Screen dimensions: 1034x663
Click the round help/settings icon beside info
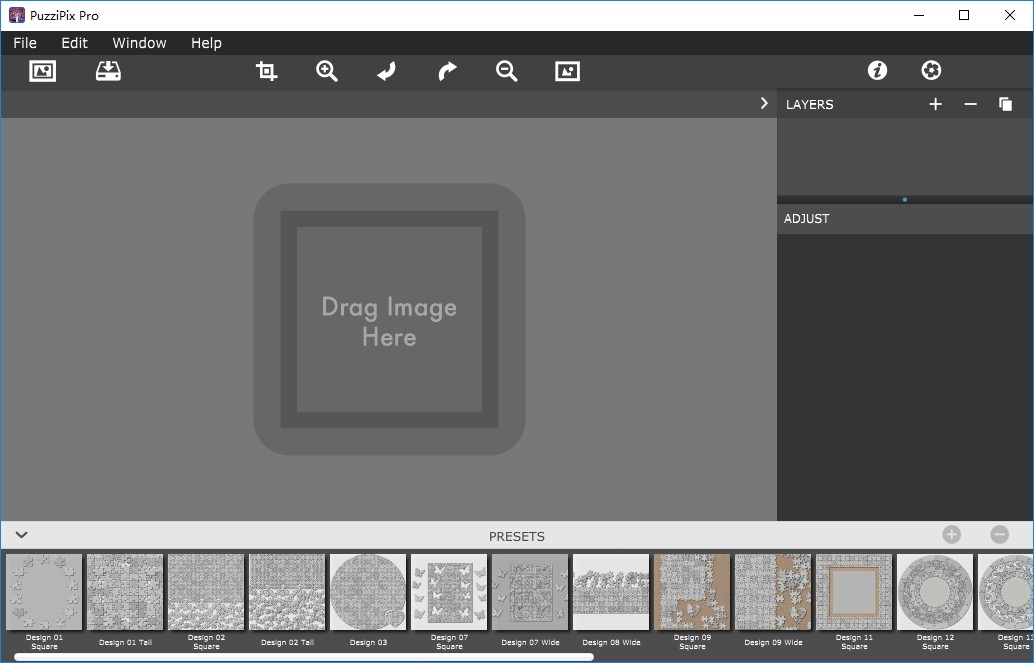[x=931, y=70]
